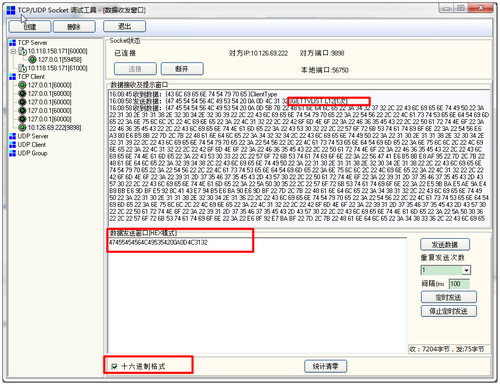This screenshot has height=384, width=500.
Task: Click the UDP Group node icon
Action: 13,153
